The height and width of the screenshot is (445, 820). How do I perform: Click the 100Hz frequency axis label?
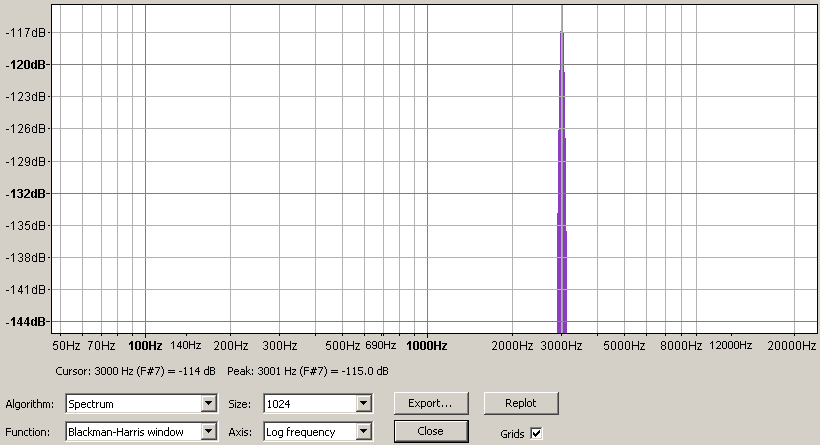[145, 346]
